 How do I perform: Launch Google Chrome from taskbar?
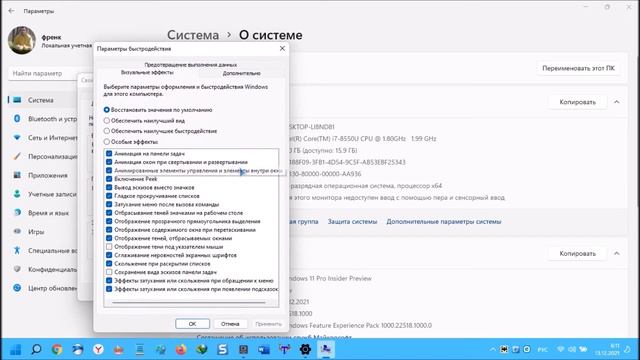click(x=57, y=349)
